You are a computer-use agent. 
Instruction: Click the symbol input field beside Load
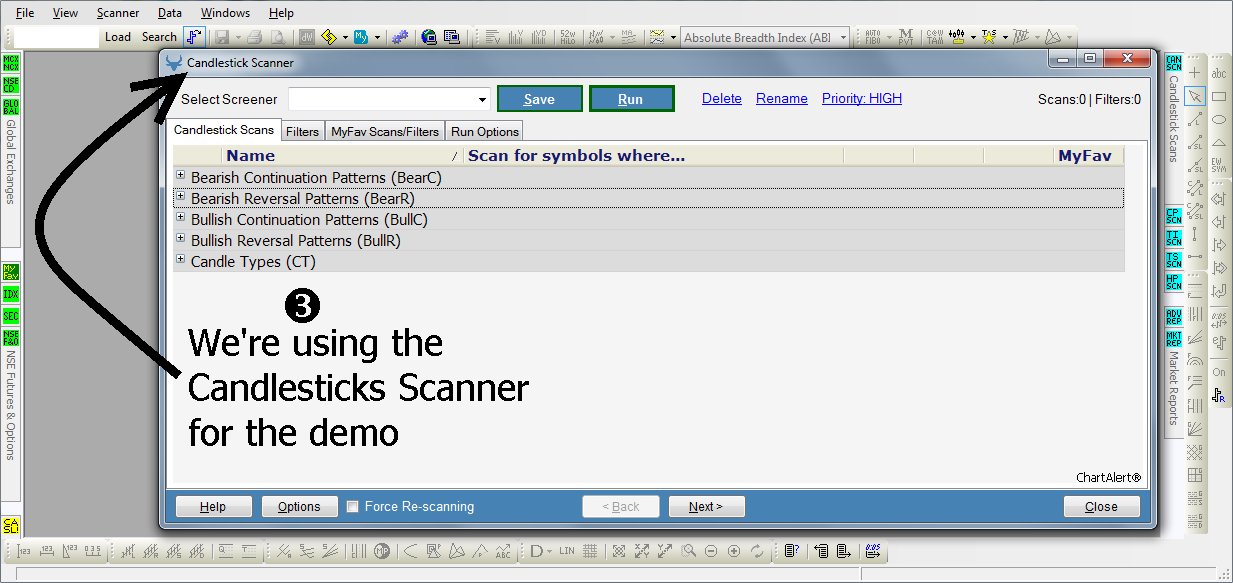tap(57, 37)
